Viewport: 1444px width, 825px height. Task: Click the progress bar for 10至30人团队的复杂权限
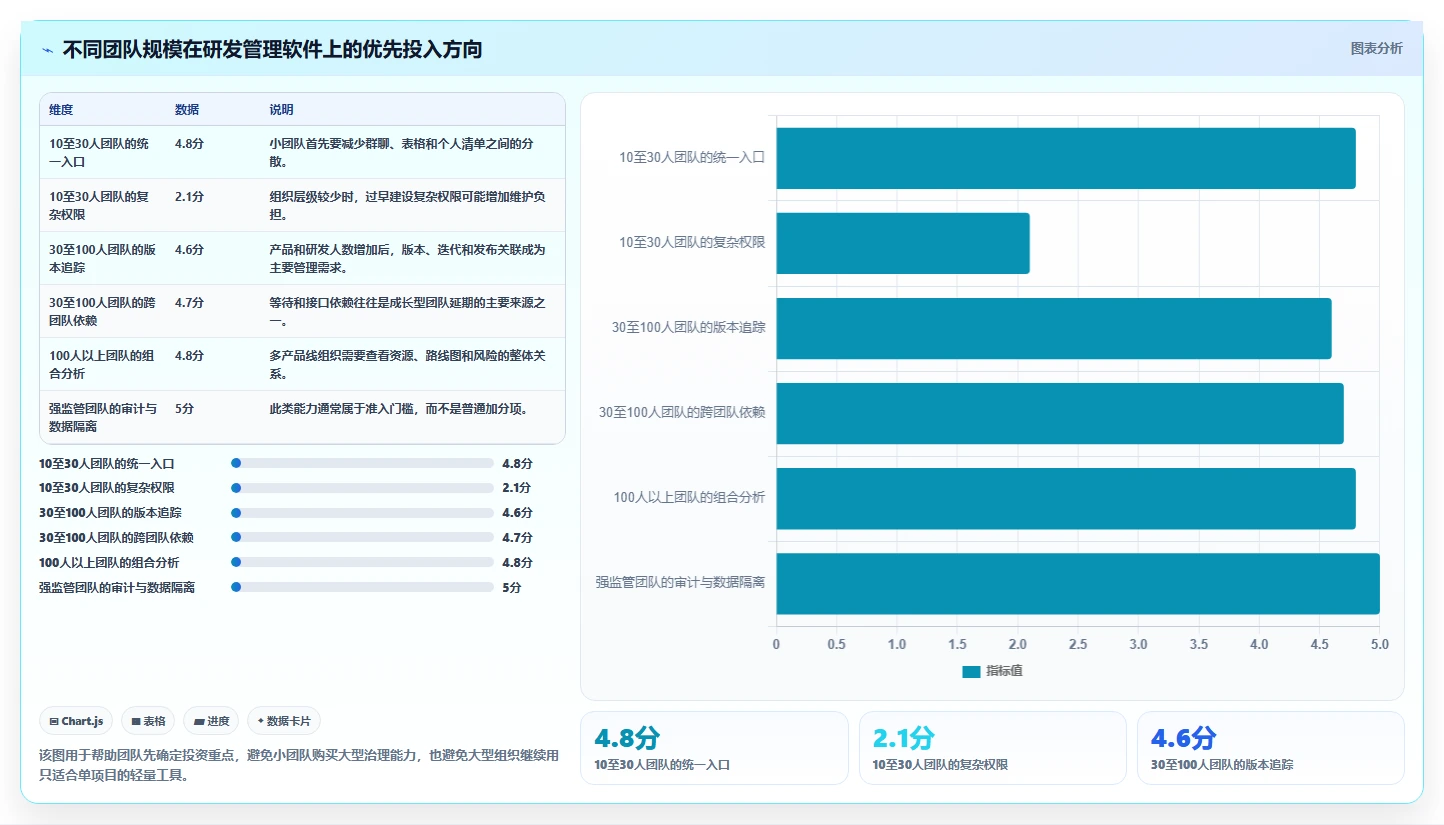362,488
